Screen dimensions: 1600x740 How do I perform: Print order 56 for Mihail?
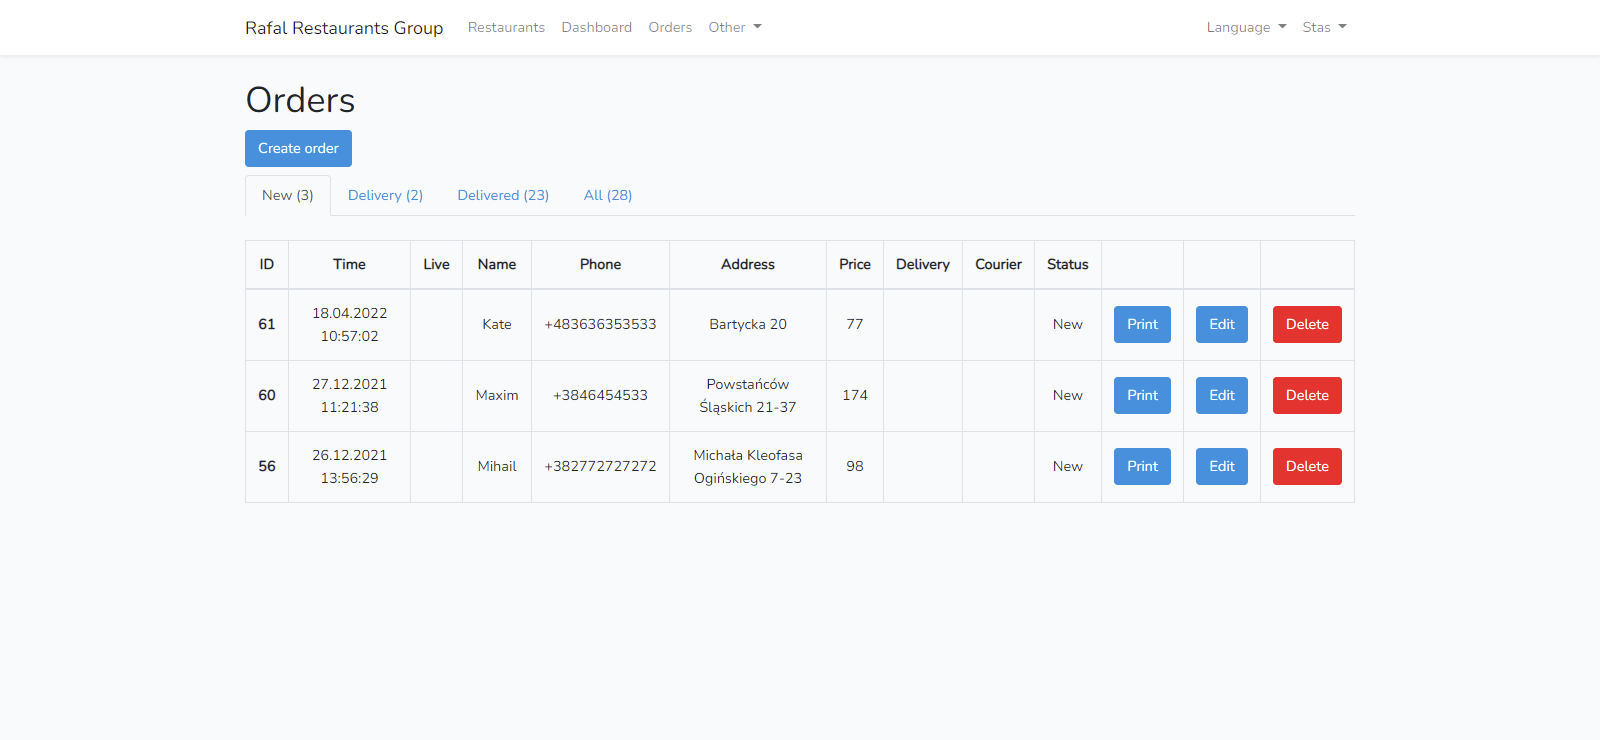[x=1142, y=466]
